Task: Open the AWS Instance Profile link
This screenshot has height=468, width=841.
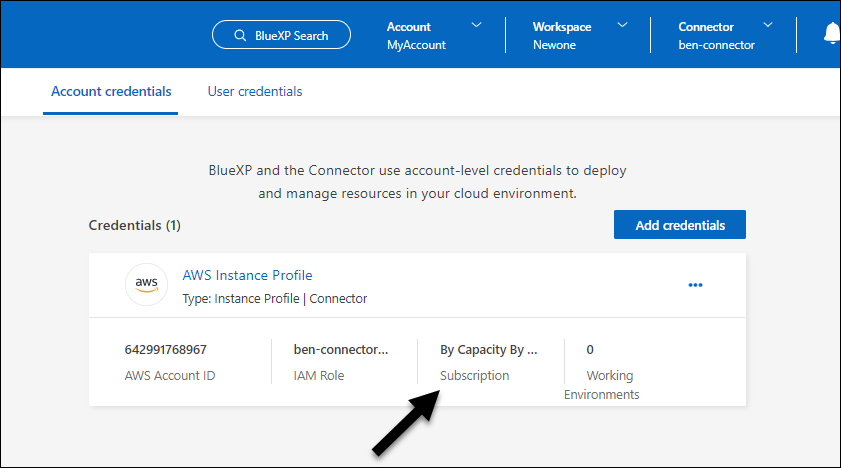Action: pos(247,275)
